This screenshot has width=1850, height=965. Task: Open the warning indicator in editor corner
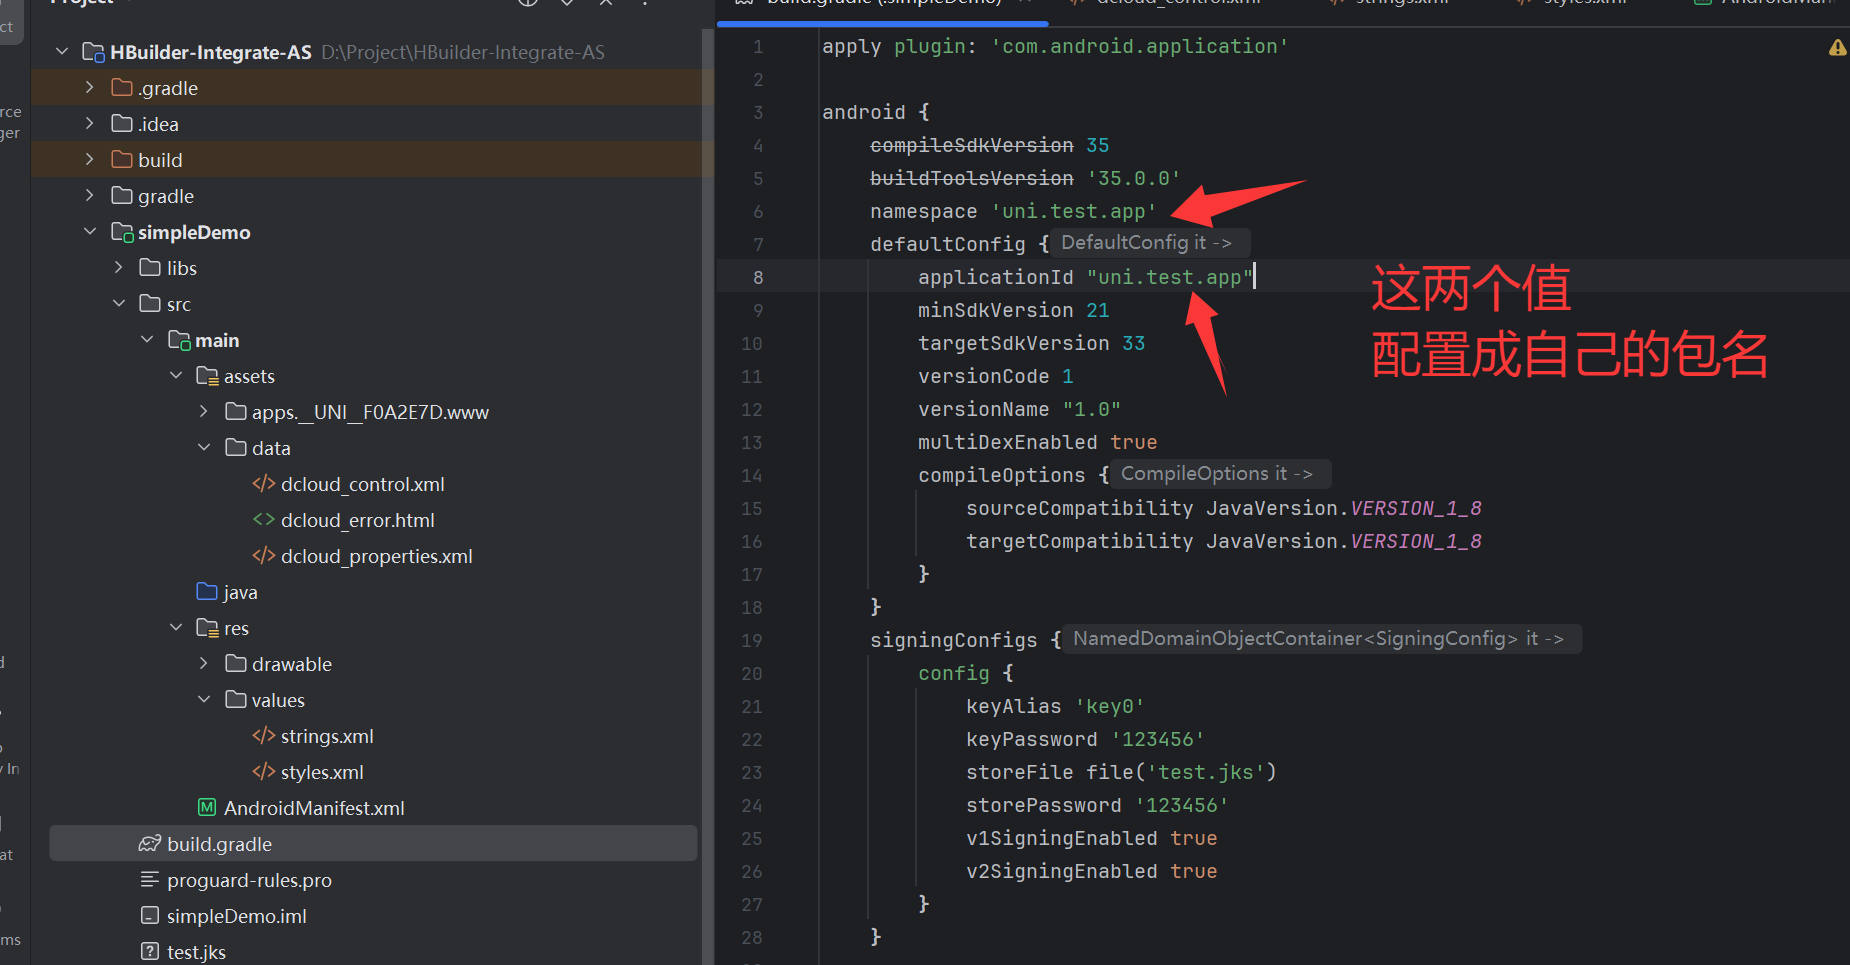pyautogui.click(x=1838, y=47)
